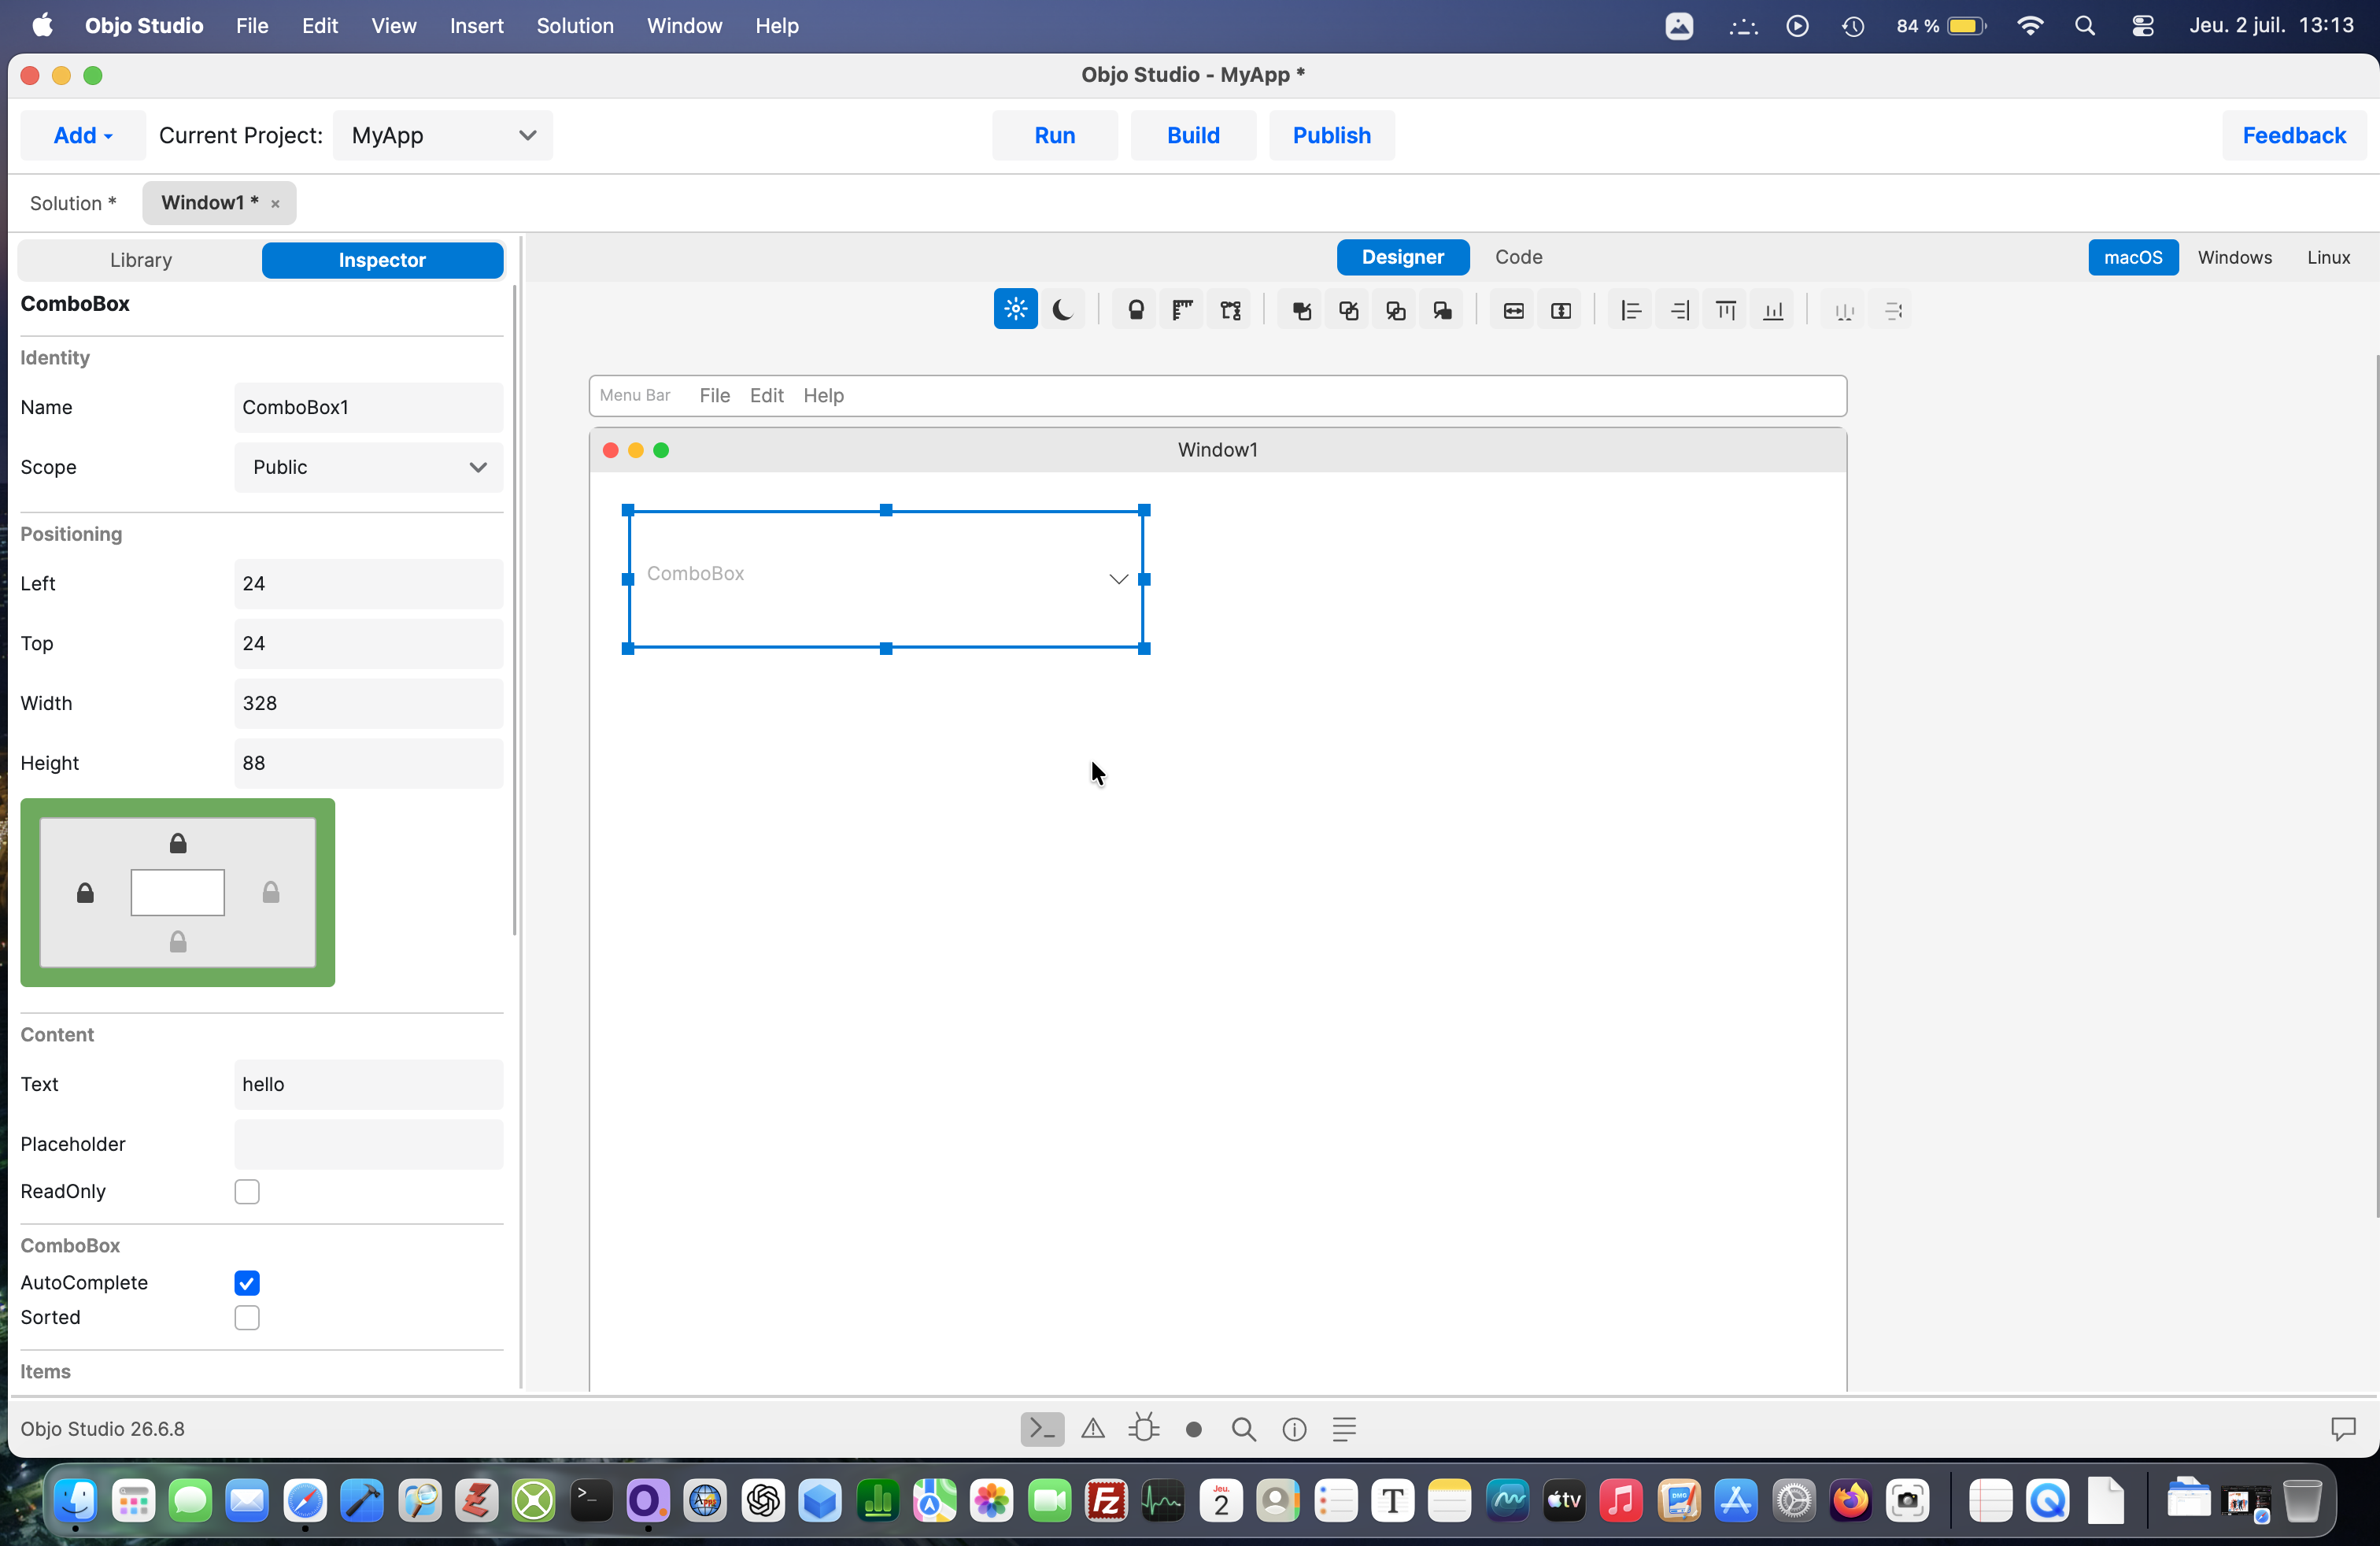The image size is (2380, 1546).
Task: Enable the Sorted checkbox
Action: (247, 1317)
